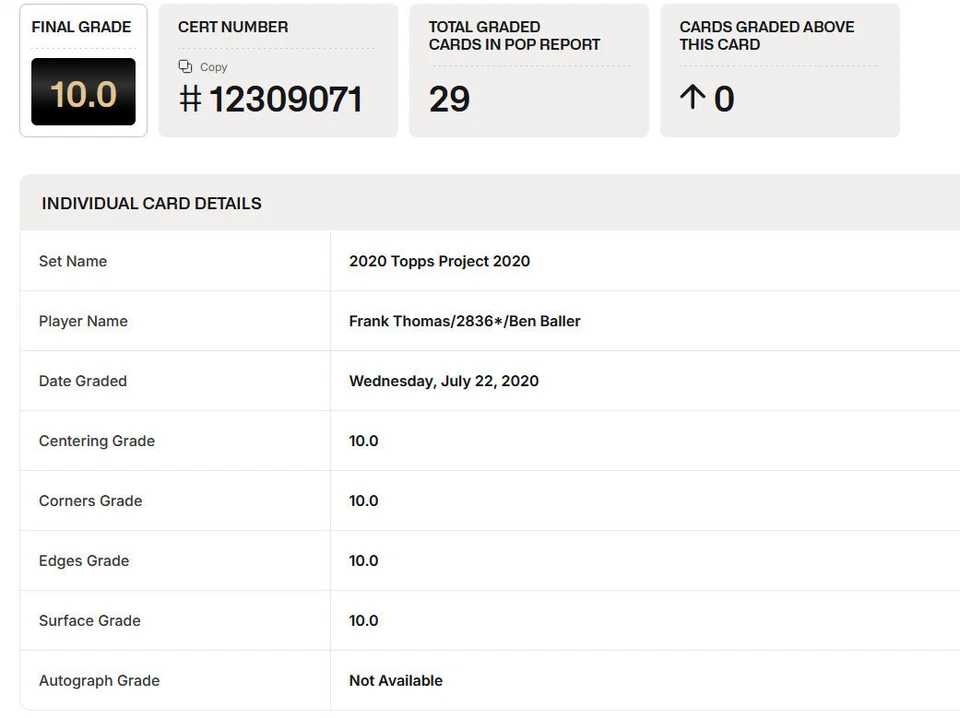
Task: Click the hash symbol before cert number
Action: 190,99
